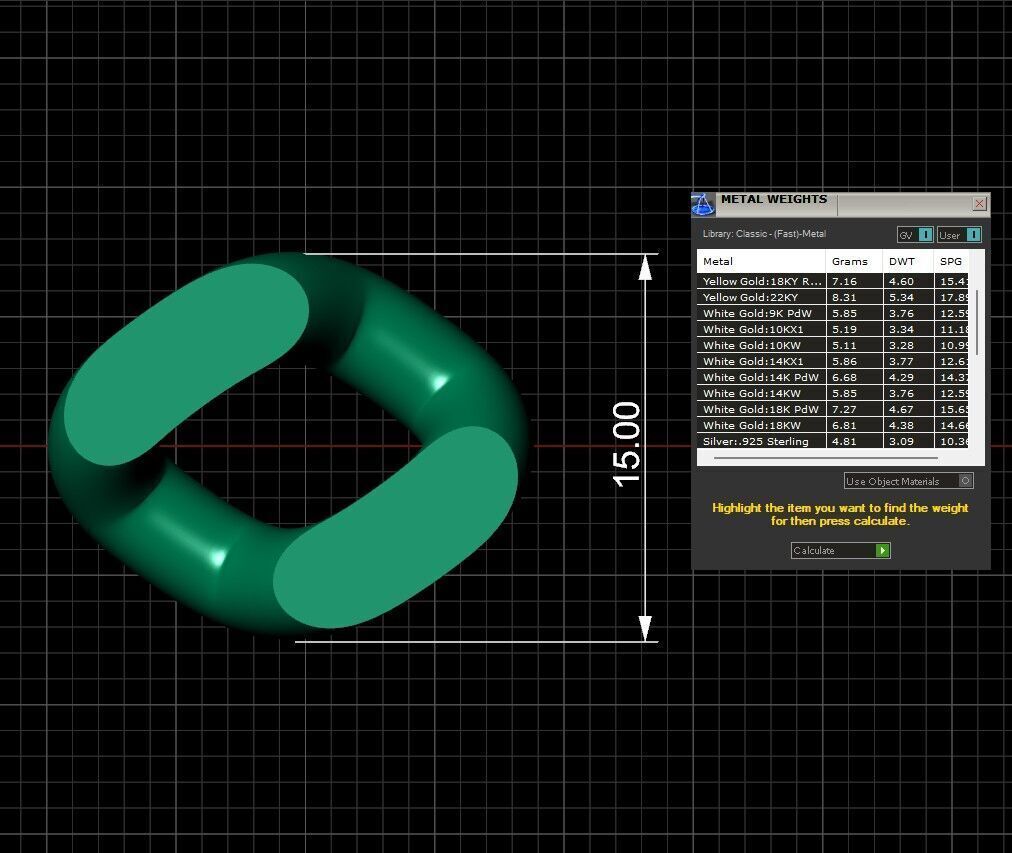
Task: Sort by the Metal column header
Action: pyautogui.click(x=761, y=261)
